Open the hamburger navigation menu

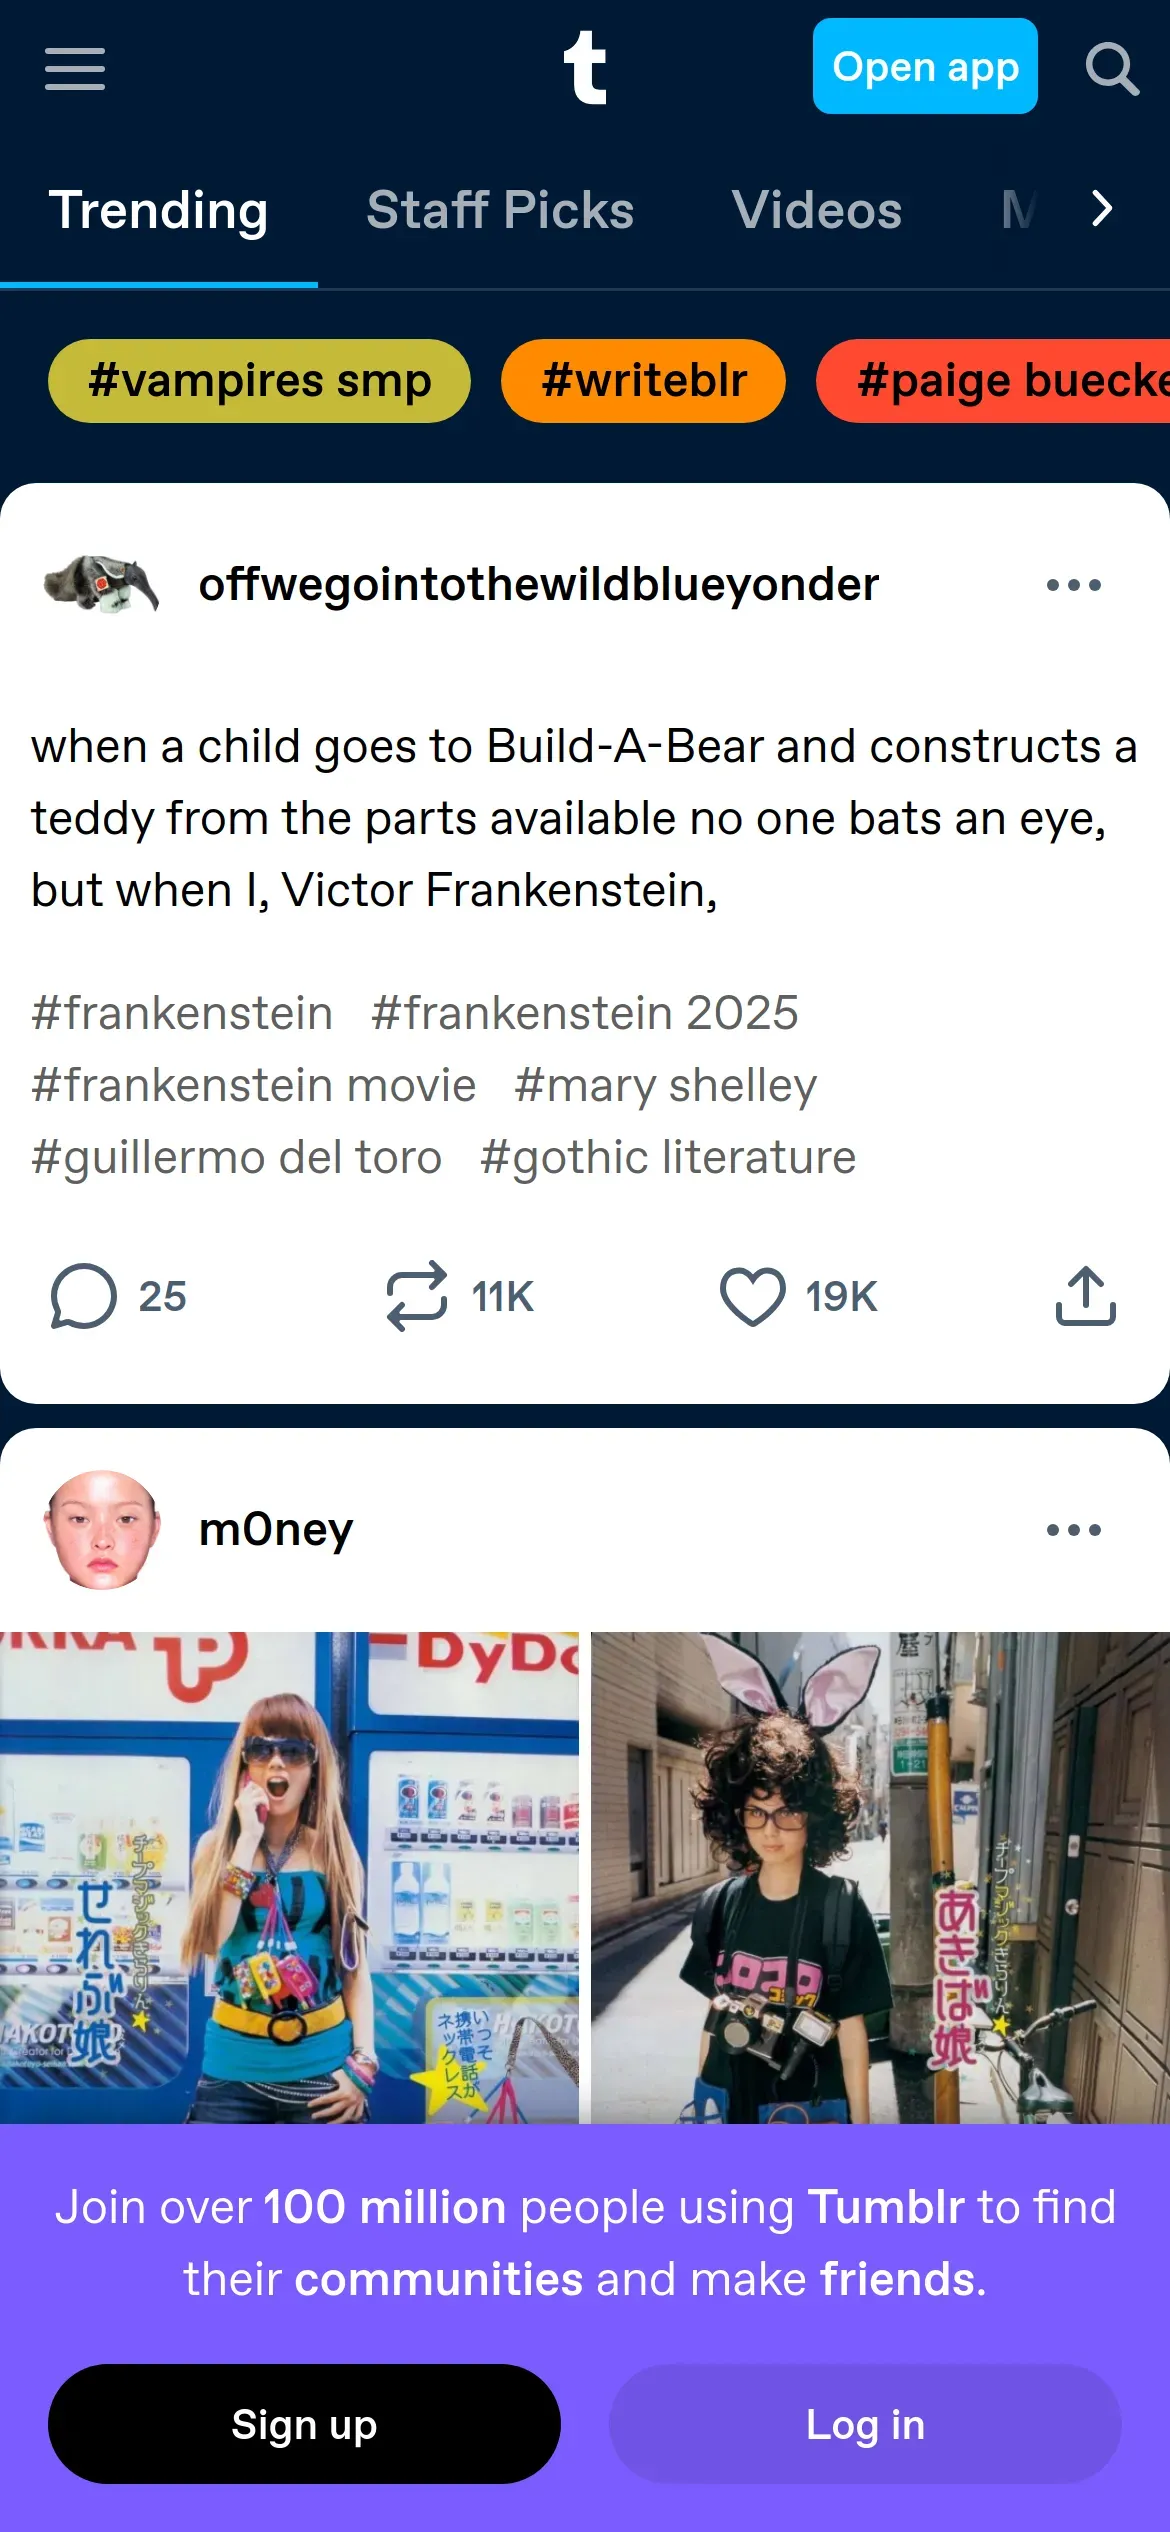point(75,68)
